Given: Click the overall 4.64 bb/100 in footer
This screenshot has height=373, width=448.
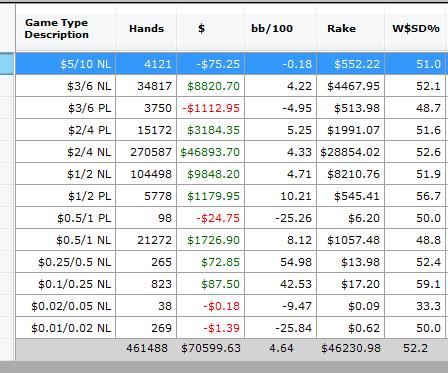Looking at the screenshot, I should pyautogui.click(x=281, y=348).
